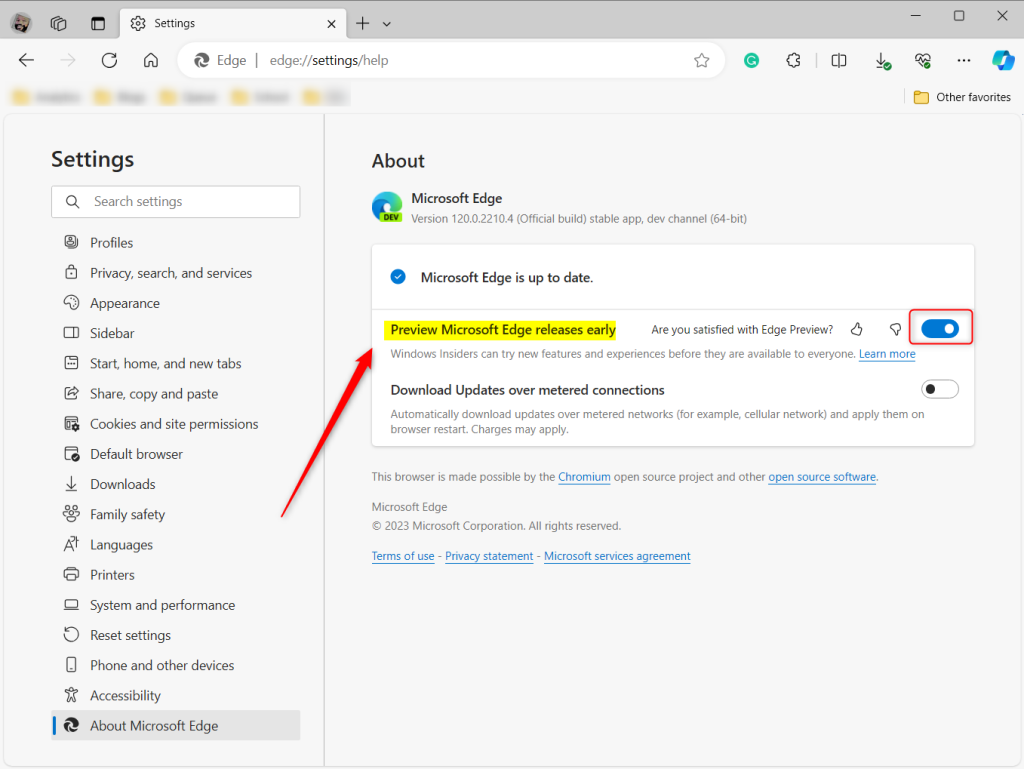The image size is (1024, 769).
Task: Open the Extensions puzzle icon
Action: (793, 61)
